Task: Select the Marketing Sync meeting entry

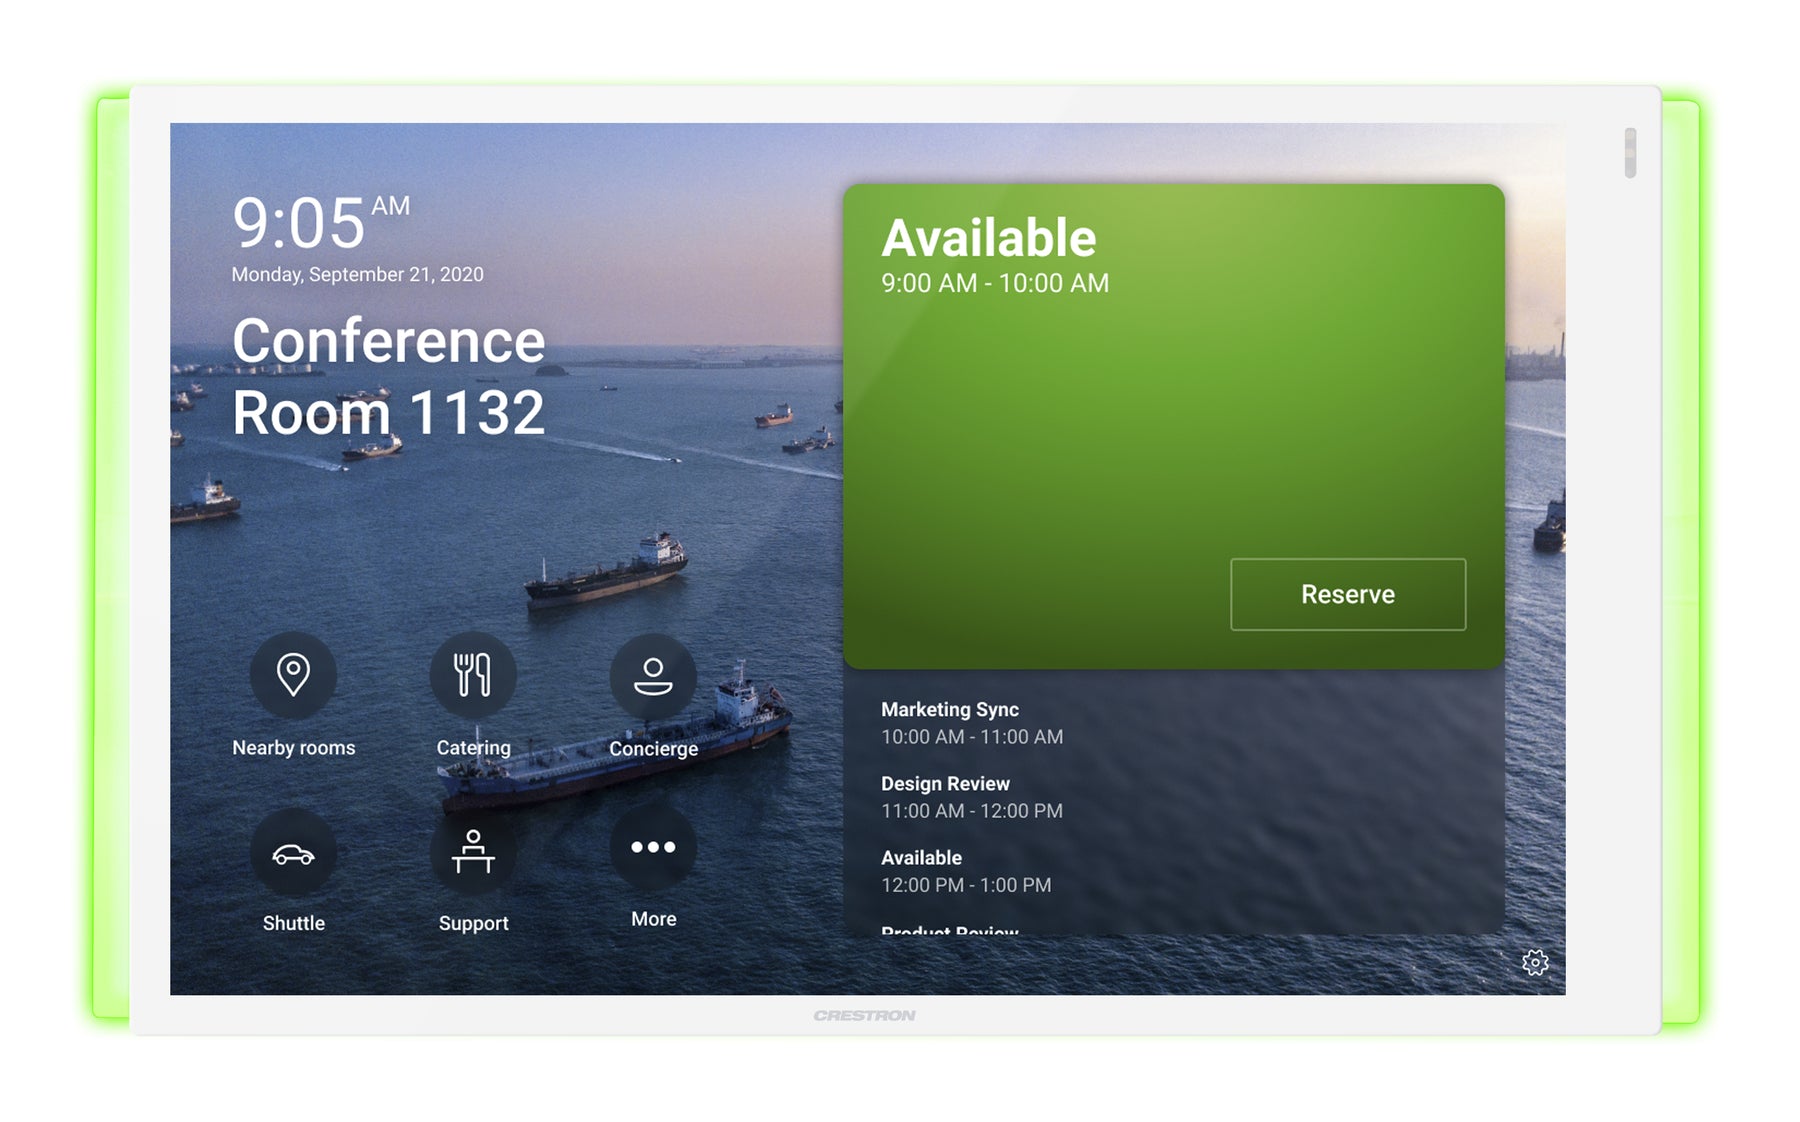Action: click(971, 723)
